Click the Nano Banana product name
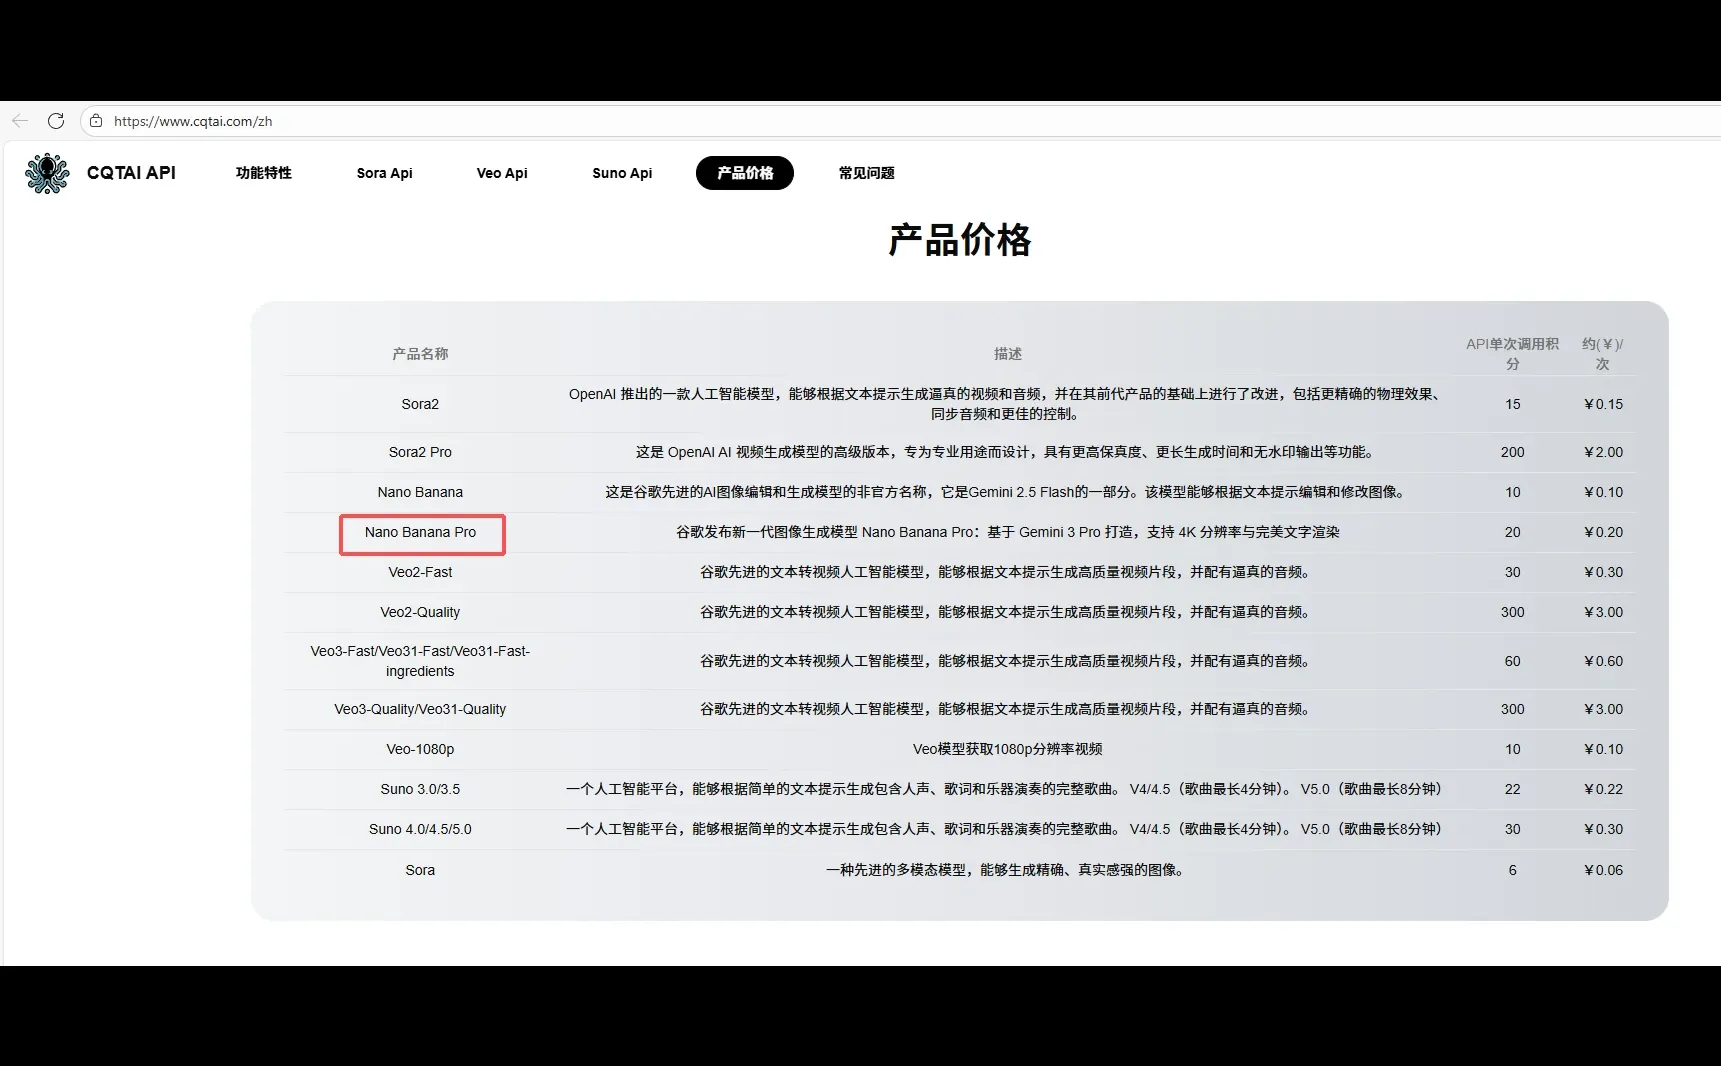1721x1066 pixels. 420,492
